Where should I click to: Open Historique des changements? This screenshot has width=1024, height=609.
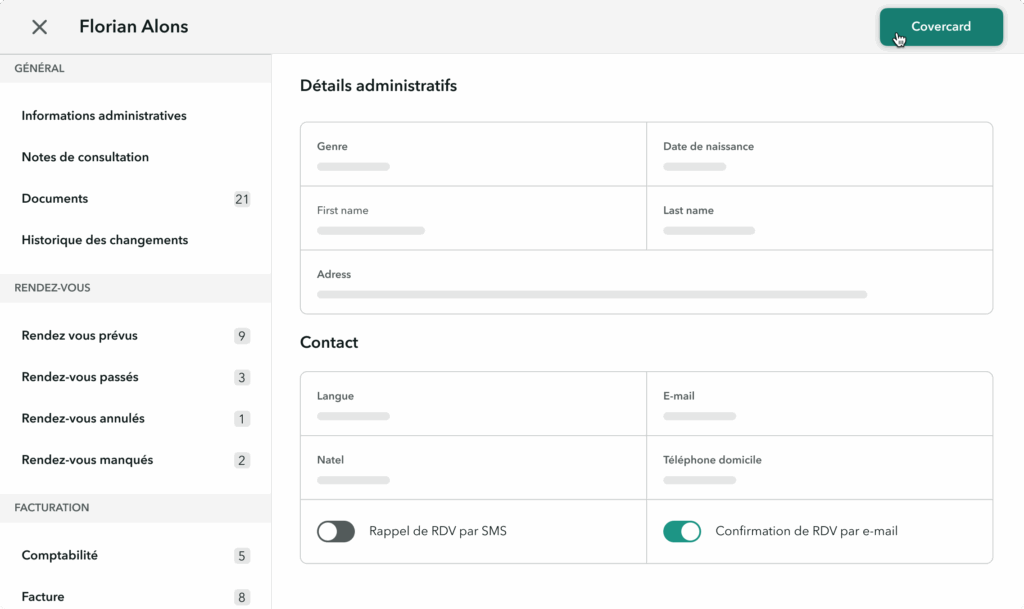tap(104, 240)
